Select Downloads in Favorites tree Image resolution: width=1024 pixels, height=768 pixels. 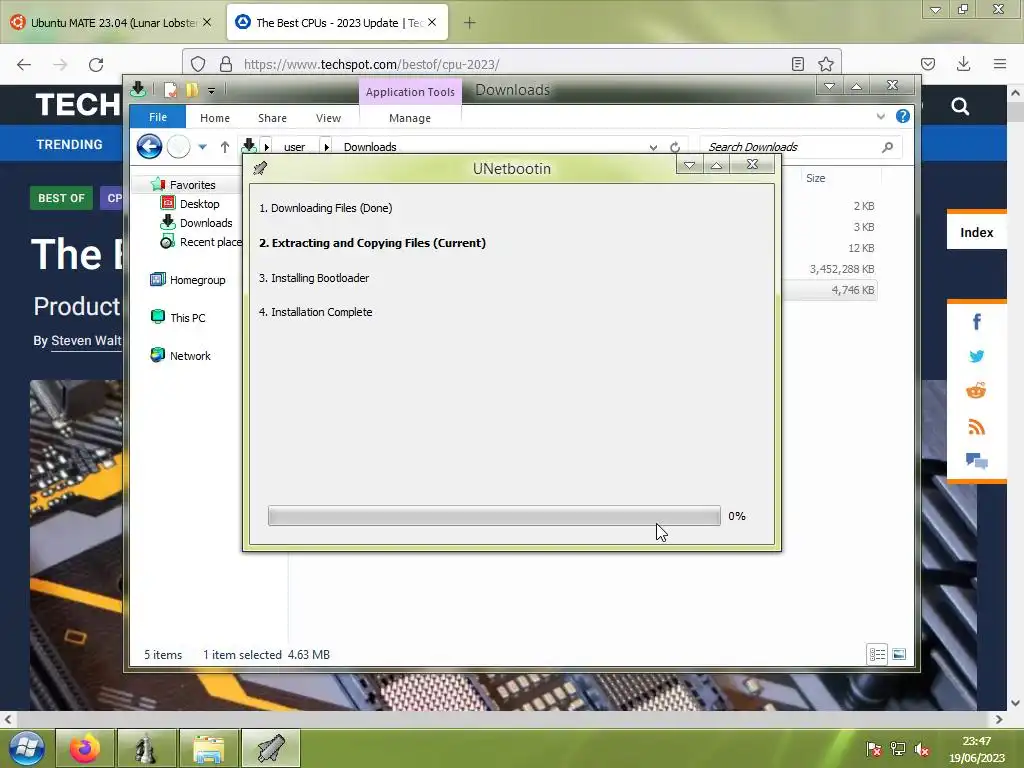[206, 223]
